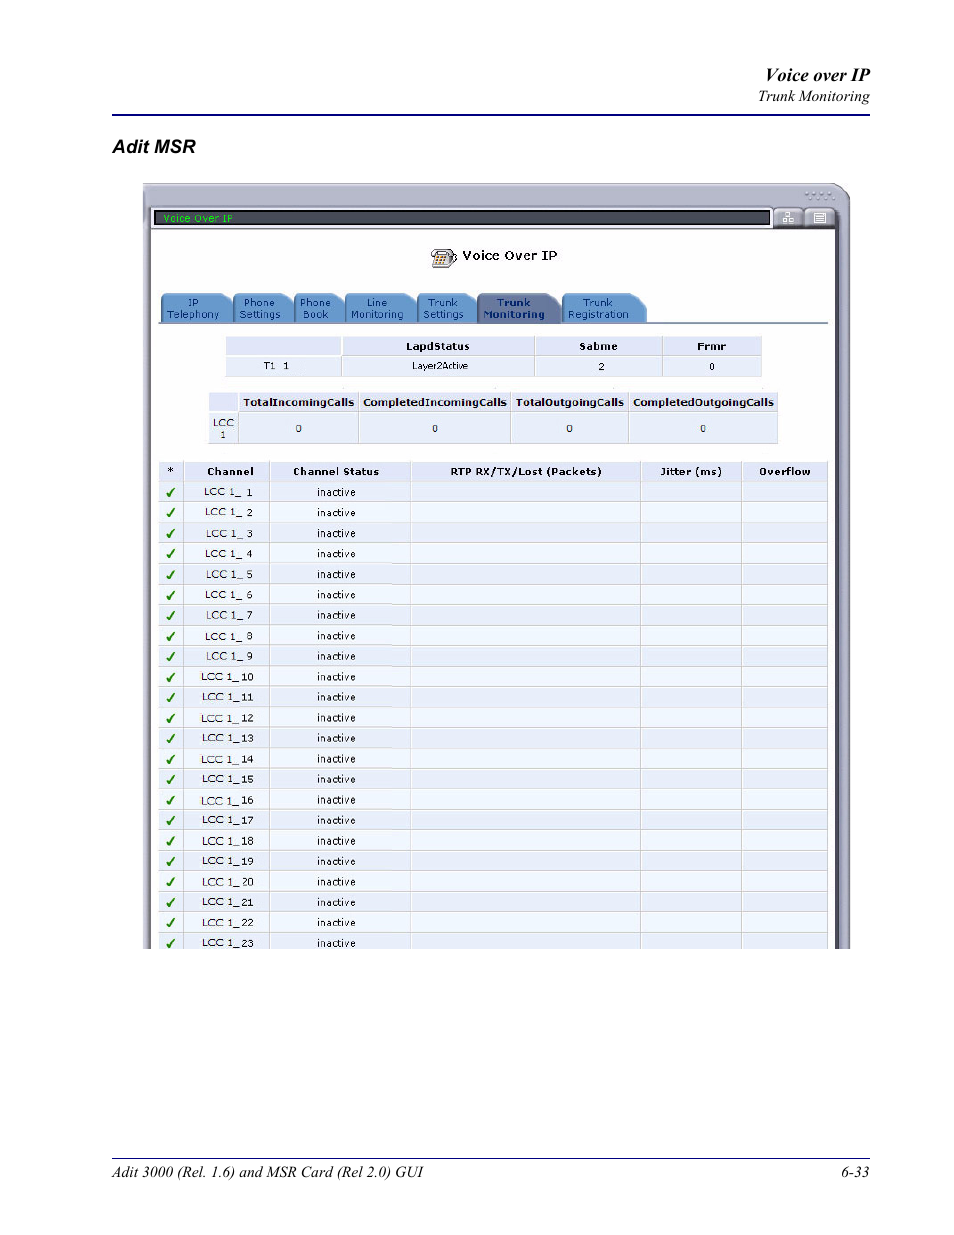Click the green check for LCC 1_22

(x=170, y=923)
